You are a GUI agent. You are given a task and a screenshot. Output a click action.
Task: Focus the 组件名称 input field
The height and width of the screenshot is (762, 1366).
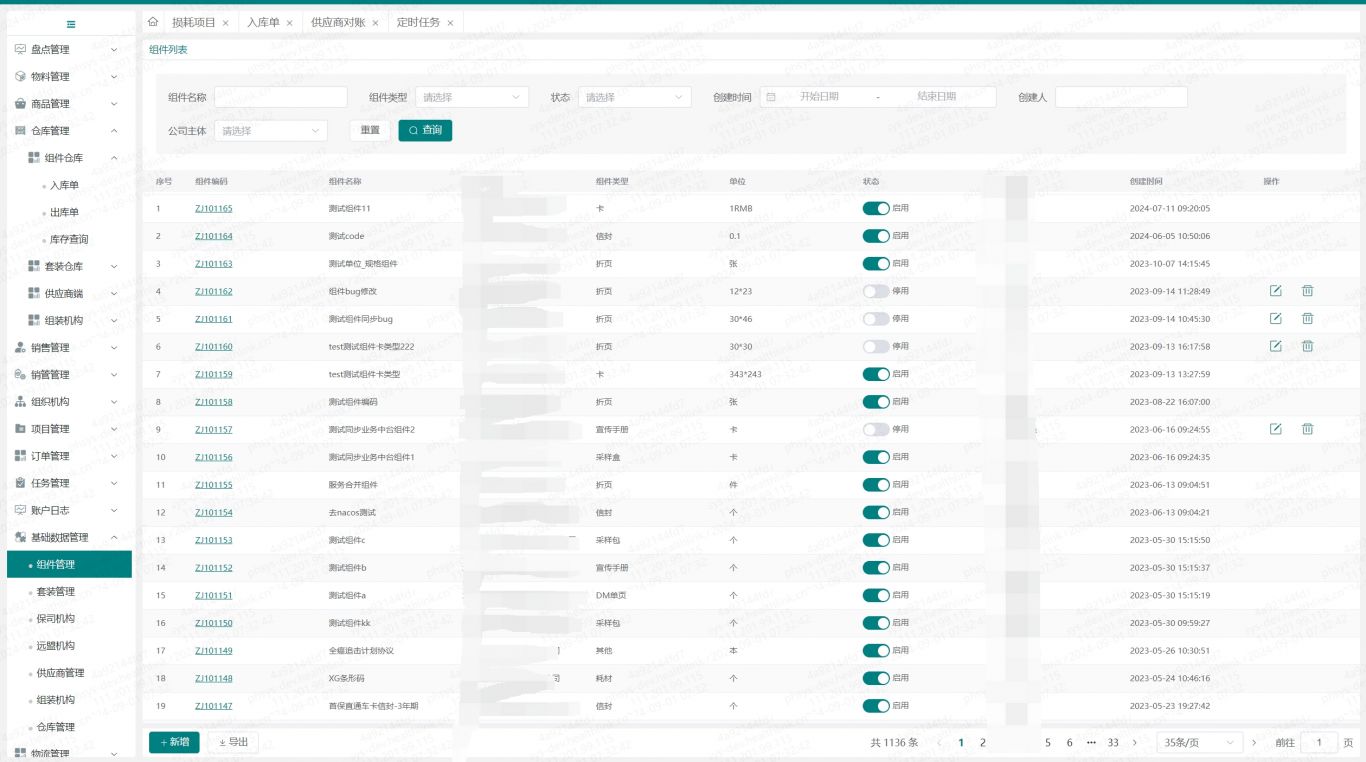pos(281,97)
